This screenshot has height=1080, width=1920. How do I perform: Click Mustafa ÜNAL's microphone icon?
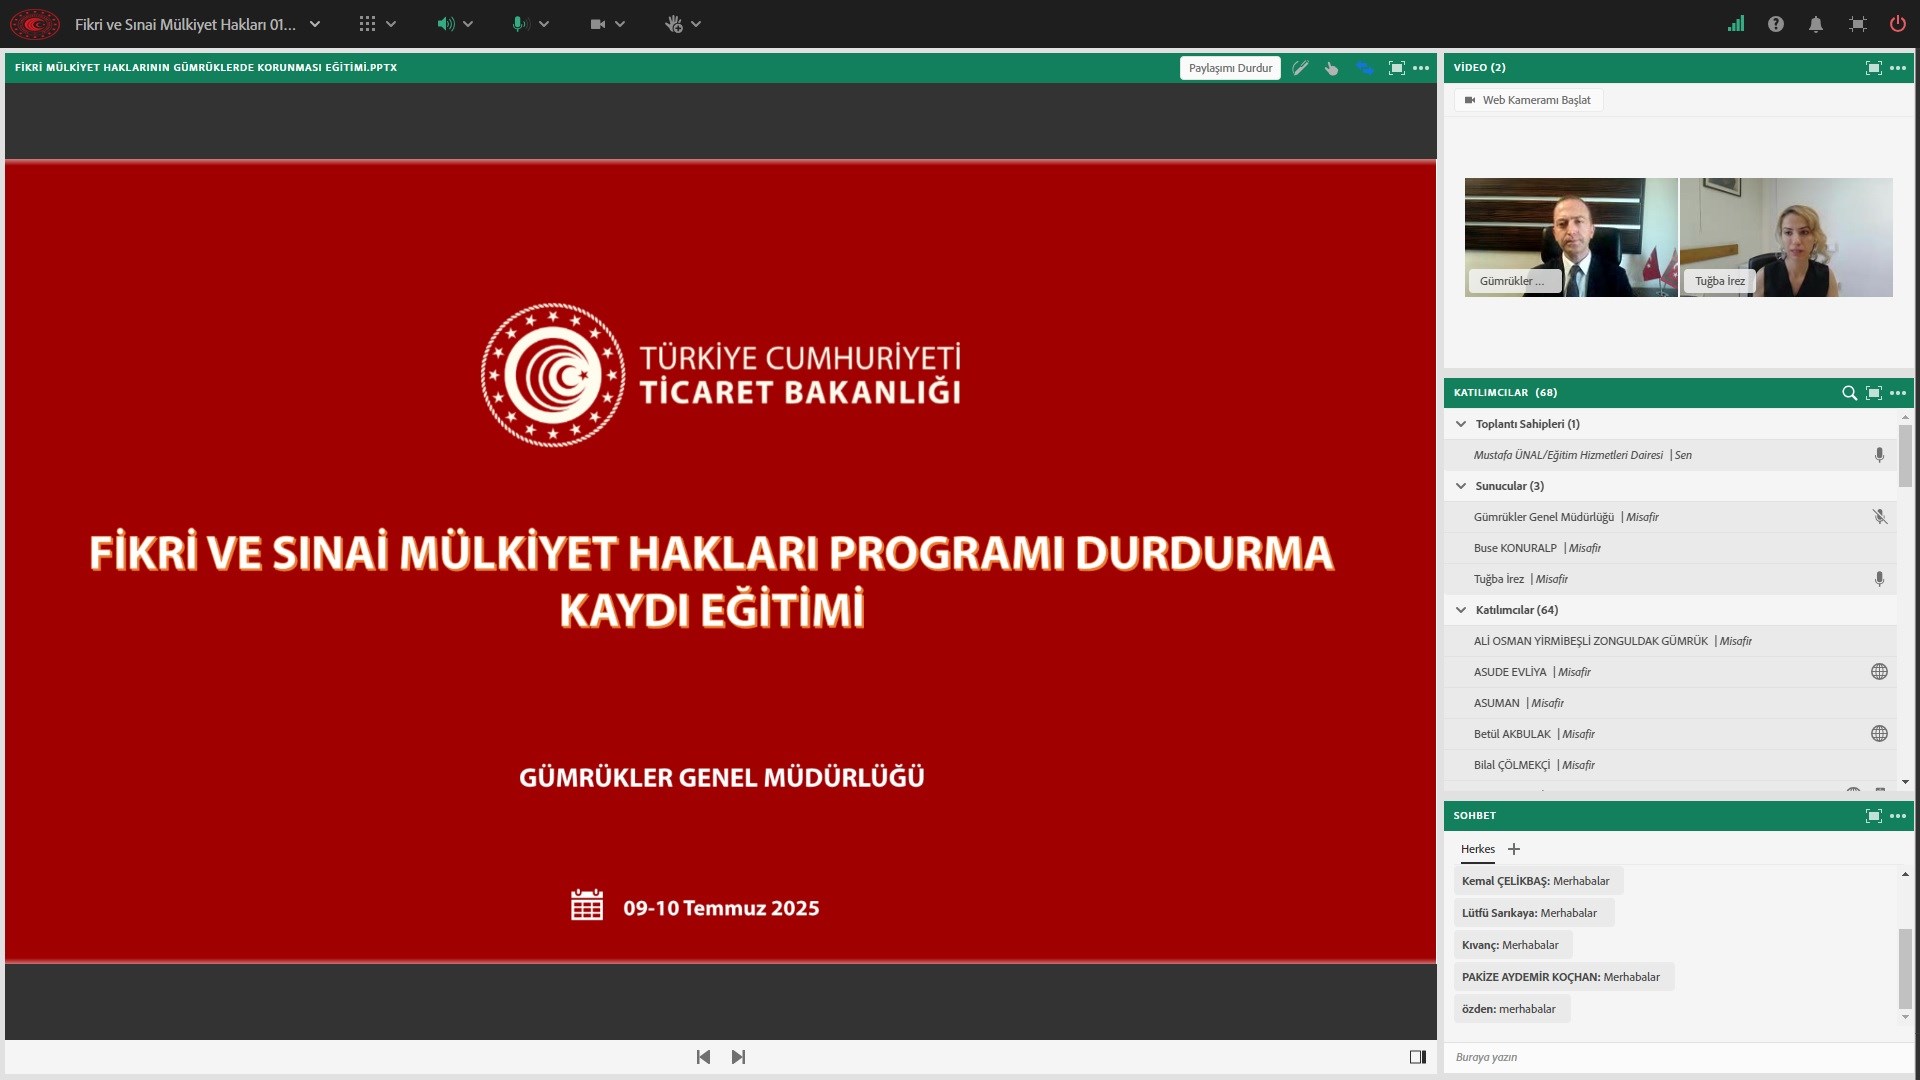(1879, 455)
